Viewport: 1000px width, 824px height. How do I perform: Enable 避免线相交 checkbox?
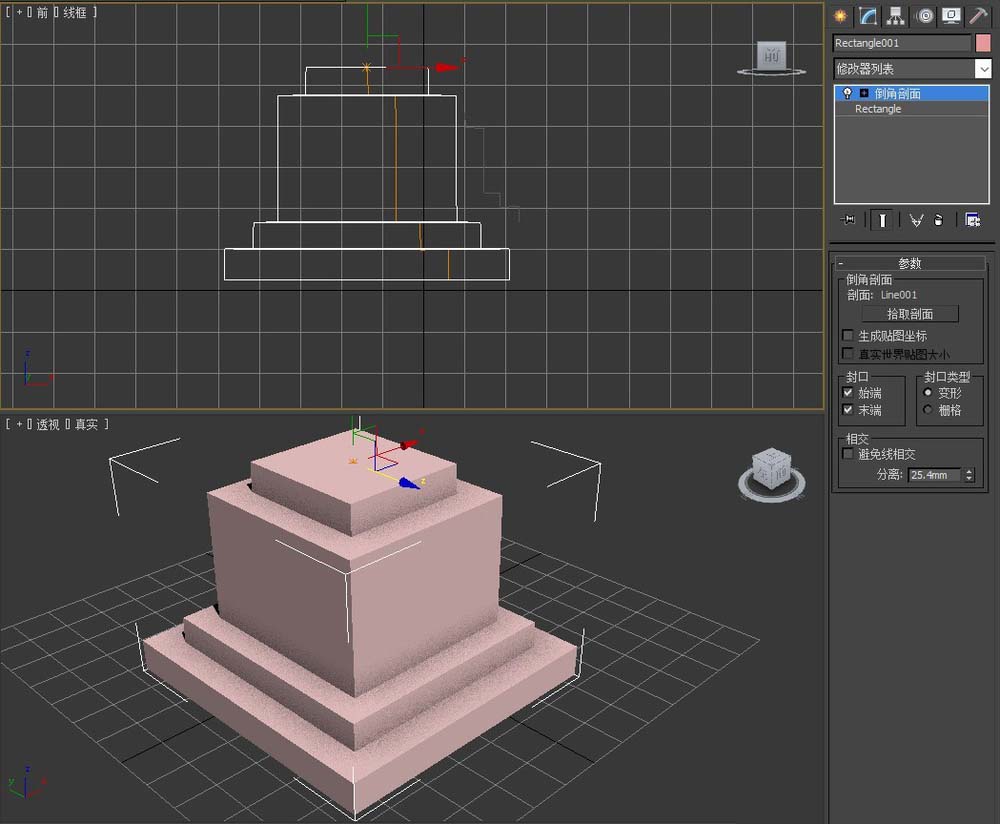point(848,453)
